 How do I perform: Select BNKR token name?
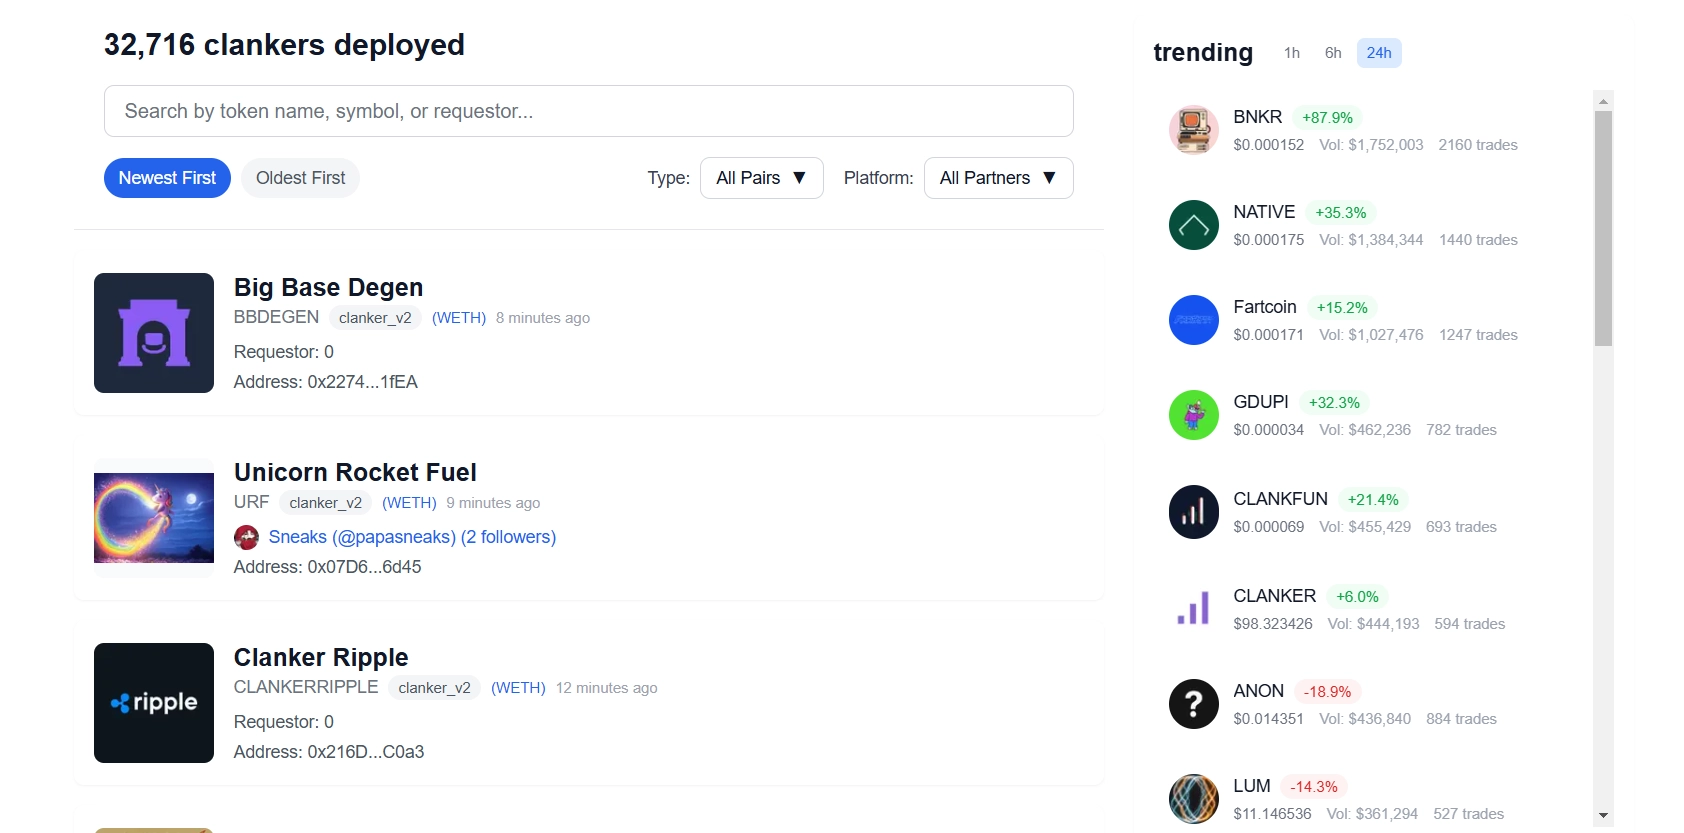[1257, 117]
